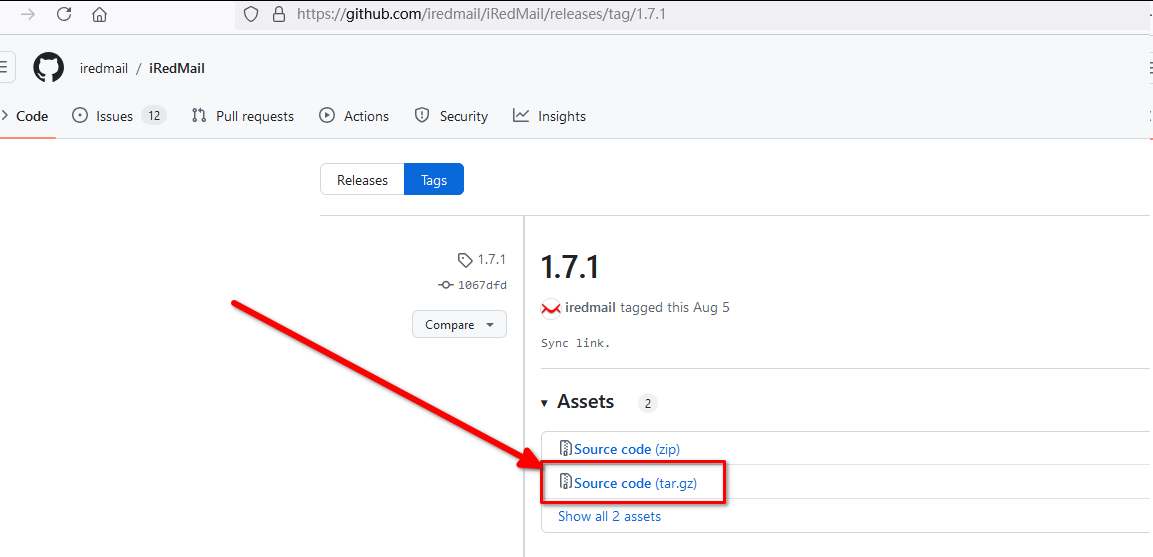Collapse the Assets section
1153x557 pixels.
(x=577, y=402)
